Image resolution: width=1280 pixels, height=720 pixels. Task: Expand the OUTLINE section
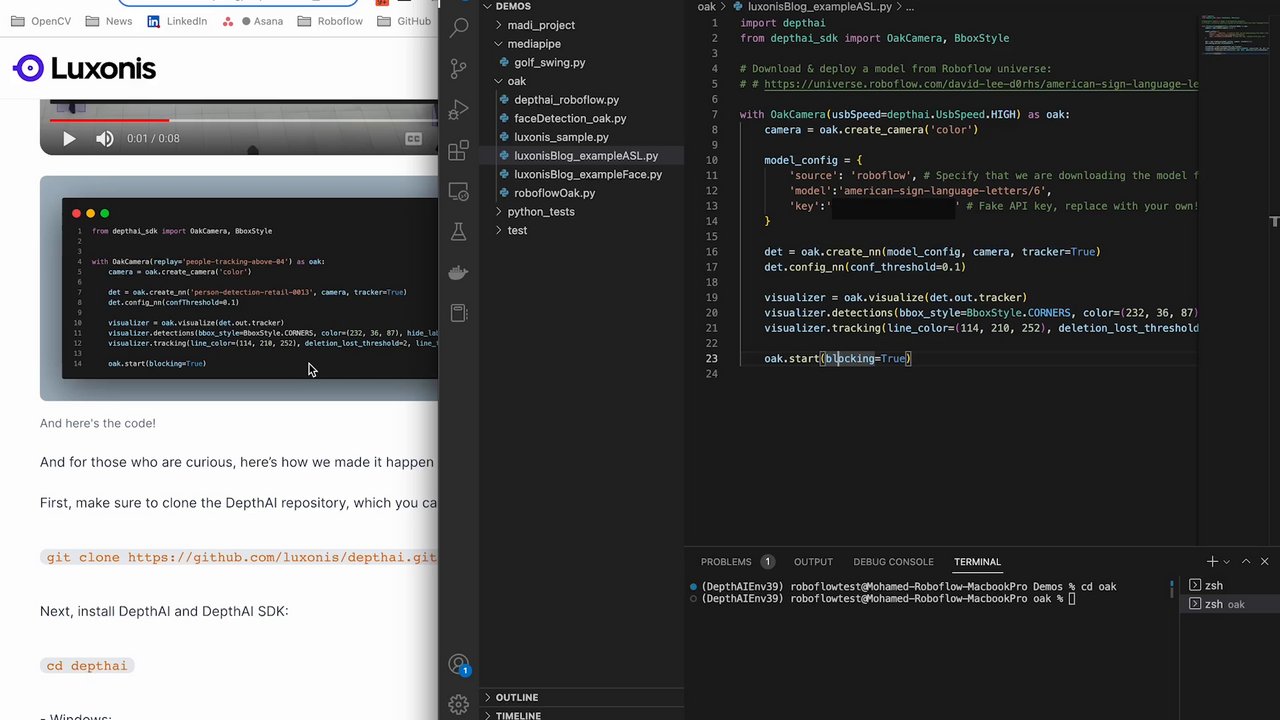click(x=516, y=697)
